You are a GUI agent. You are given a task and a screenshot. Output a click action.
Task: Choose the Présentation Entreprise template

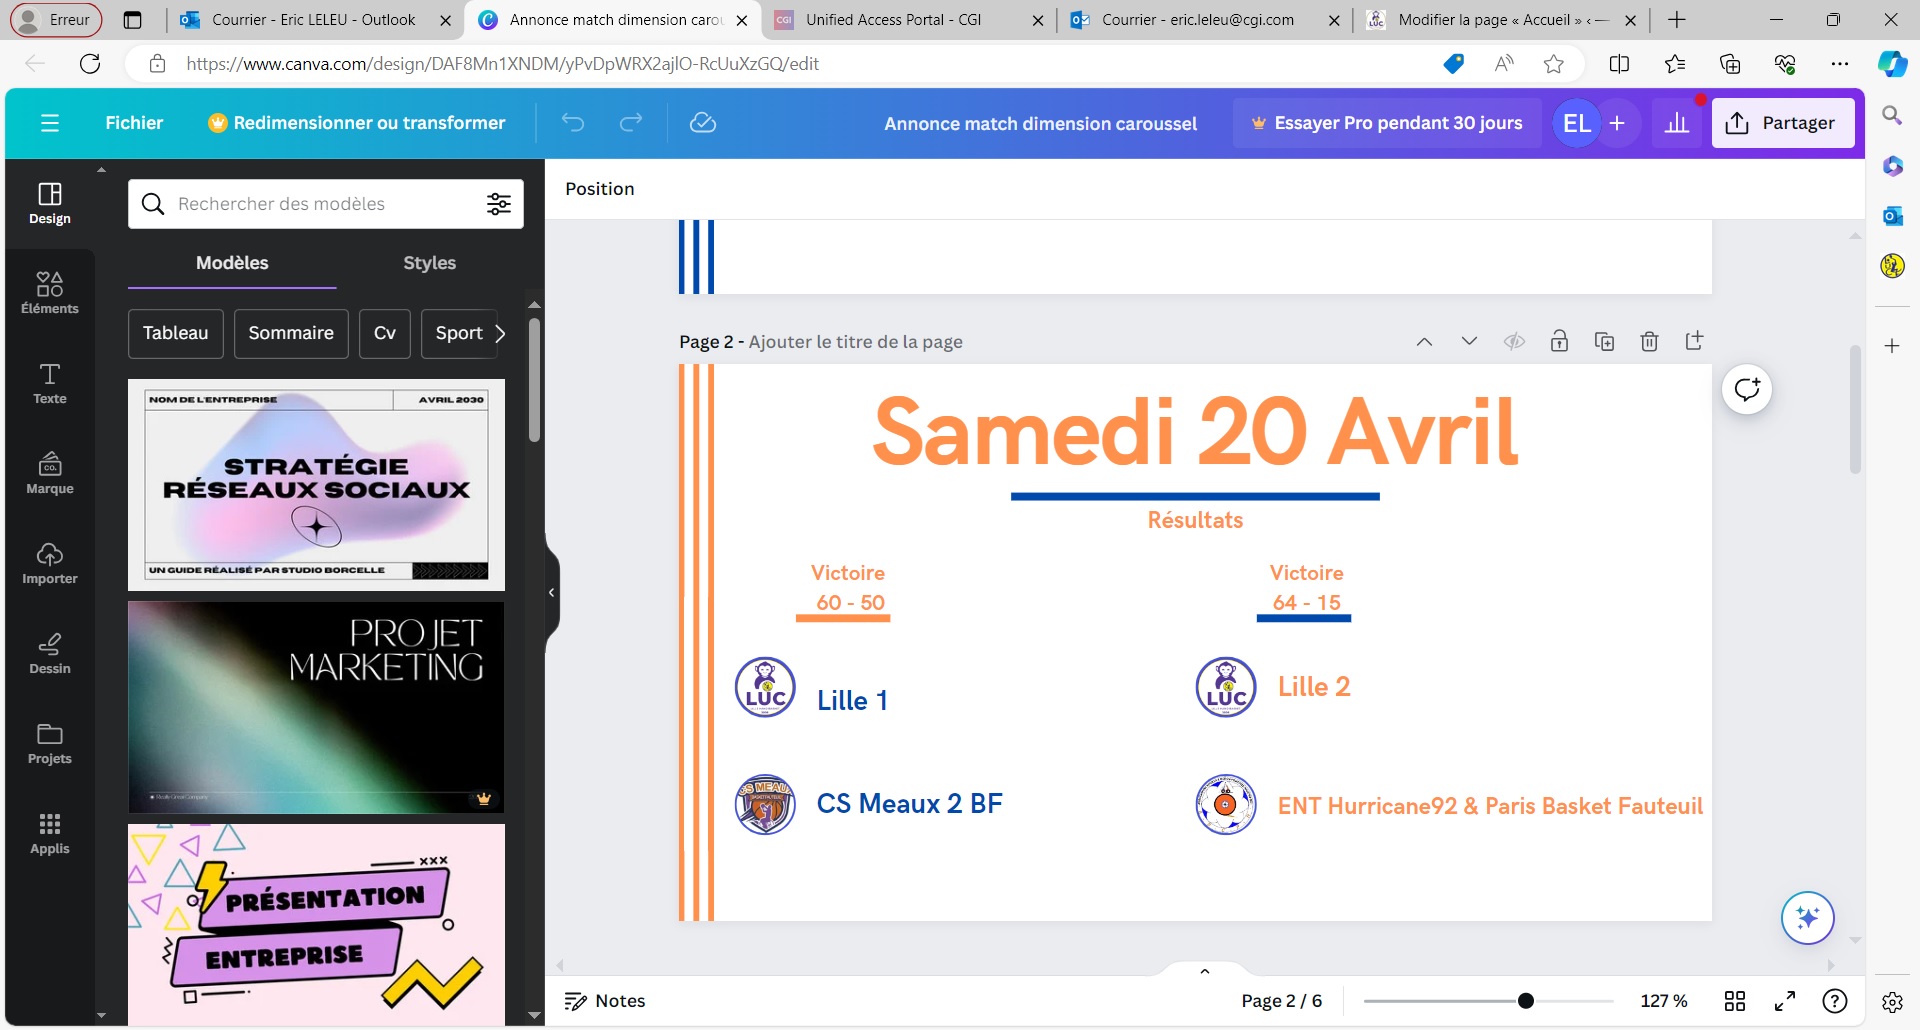tap(316, 924)
